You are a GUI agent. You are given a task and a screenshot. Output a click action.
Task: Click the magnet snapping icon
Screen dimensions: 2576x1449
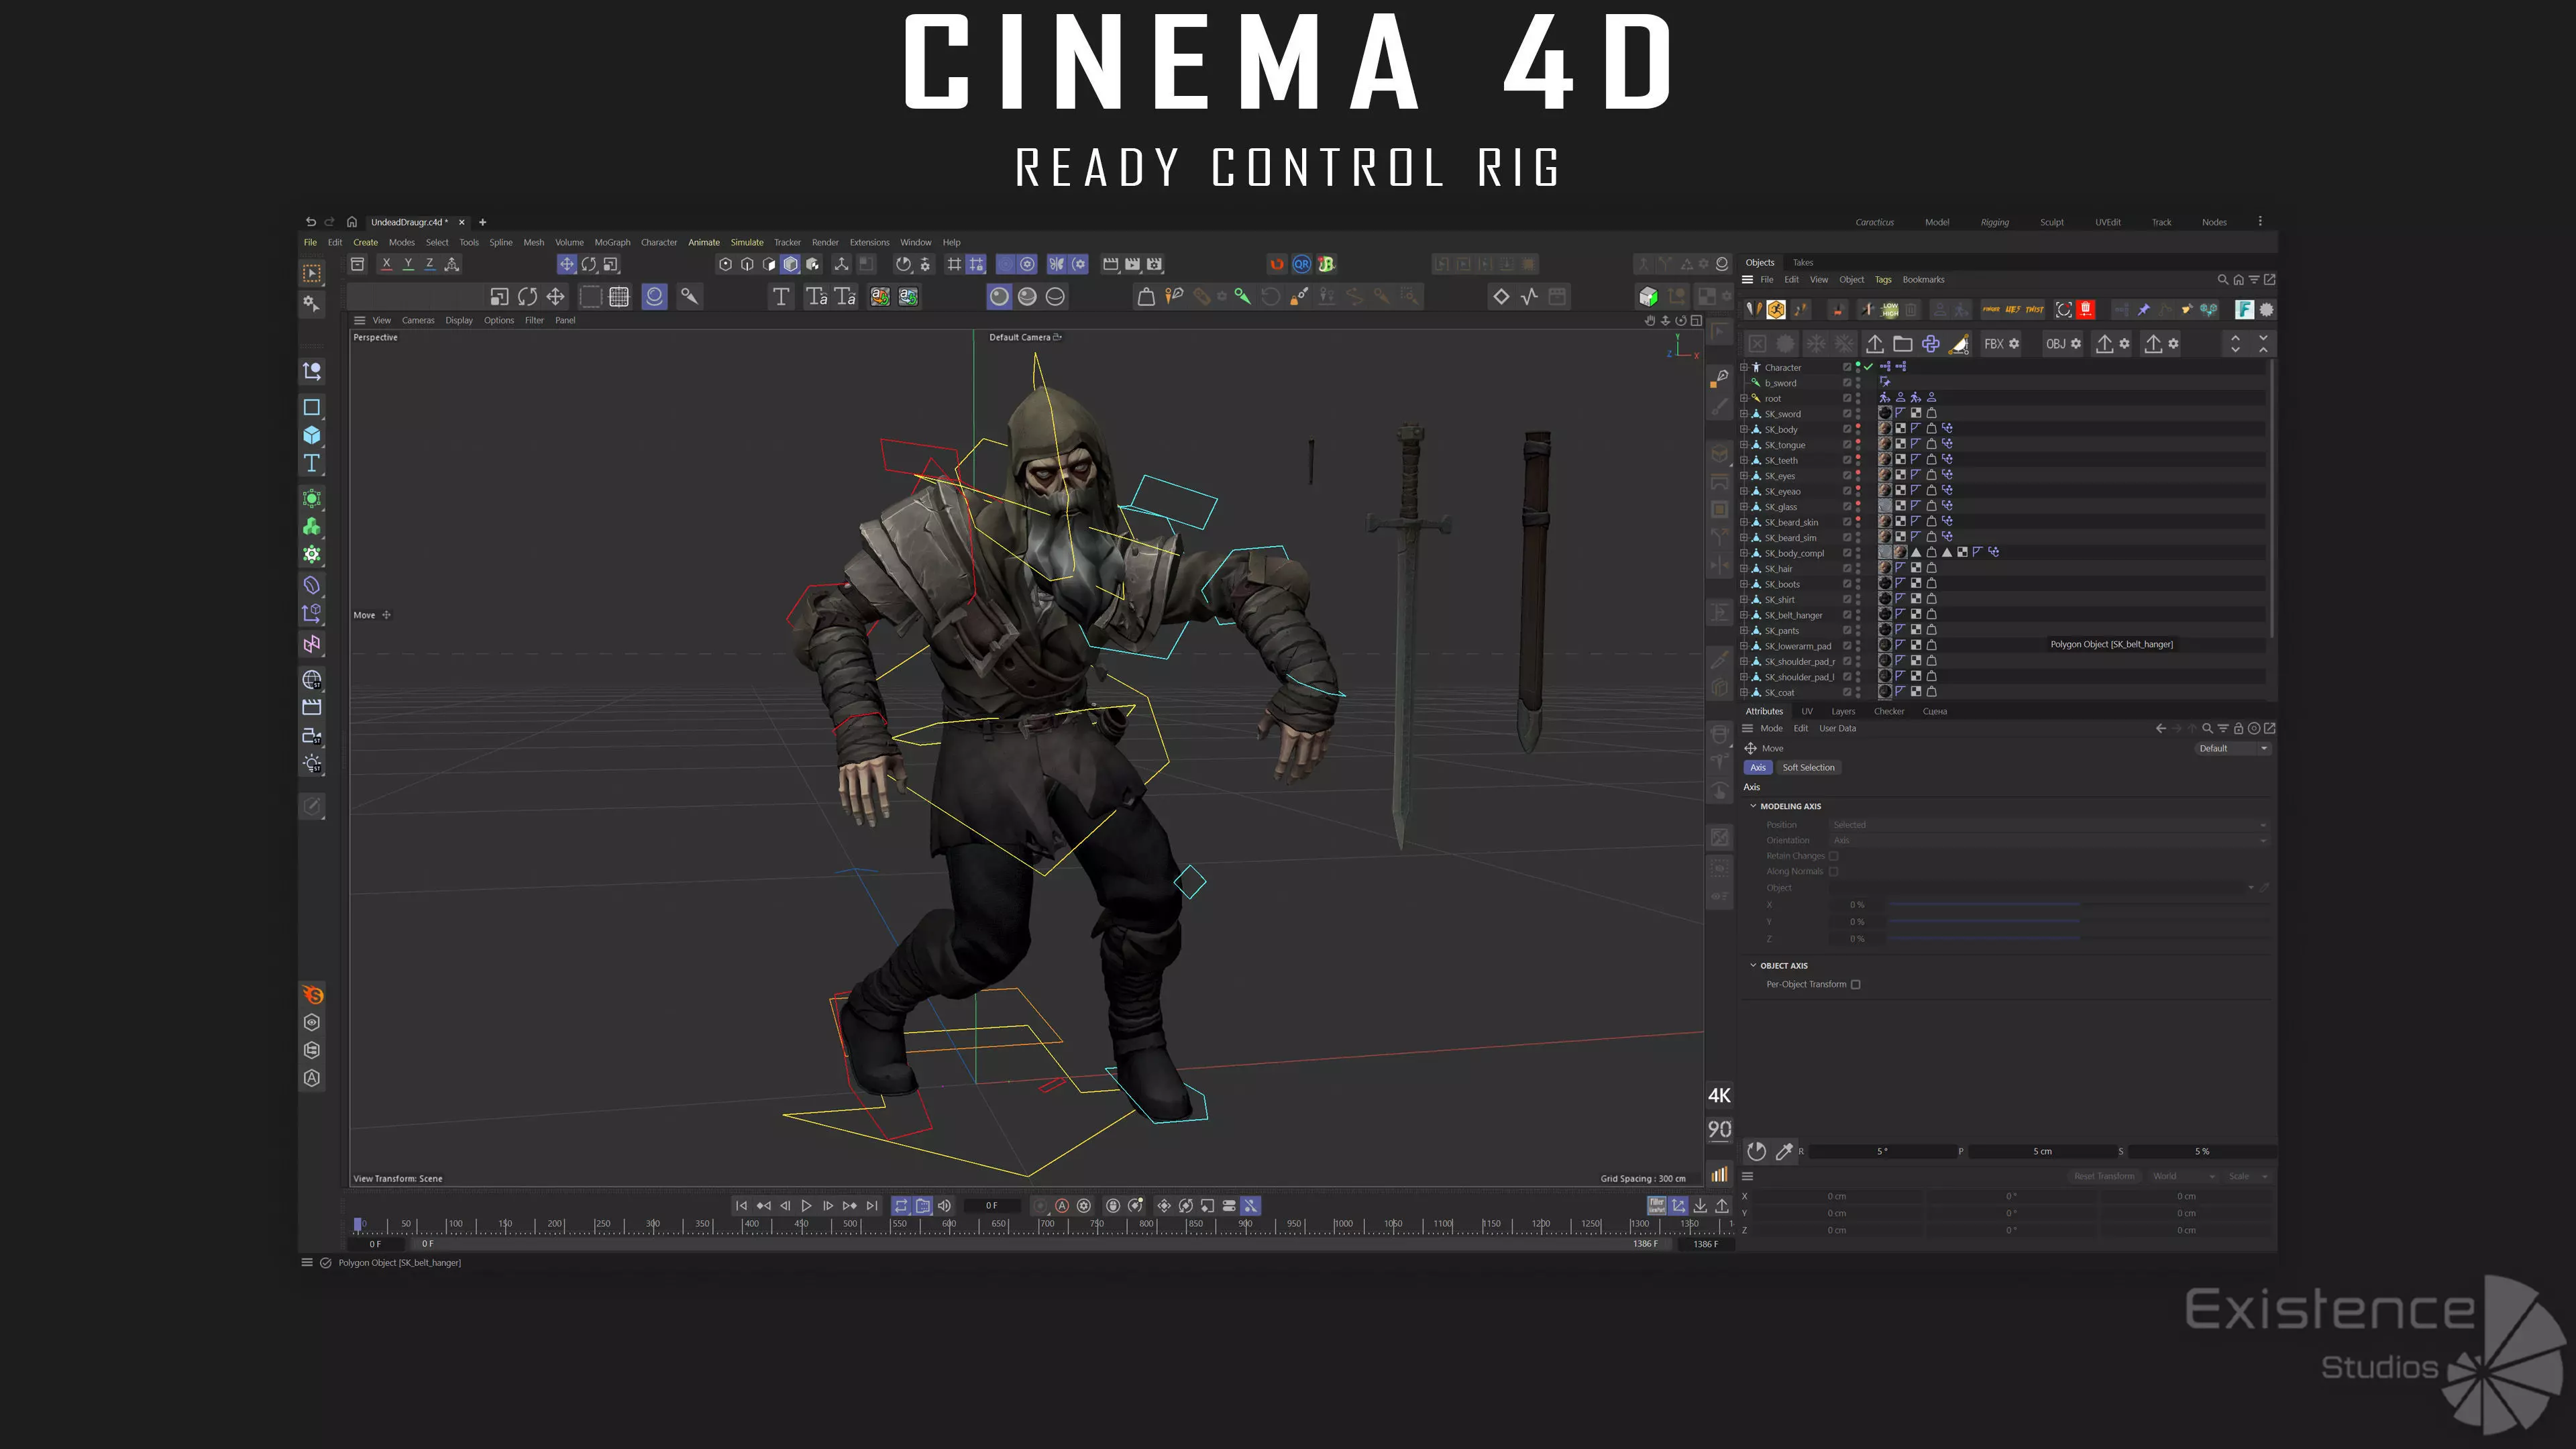click(1277, 264)
